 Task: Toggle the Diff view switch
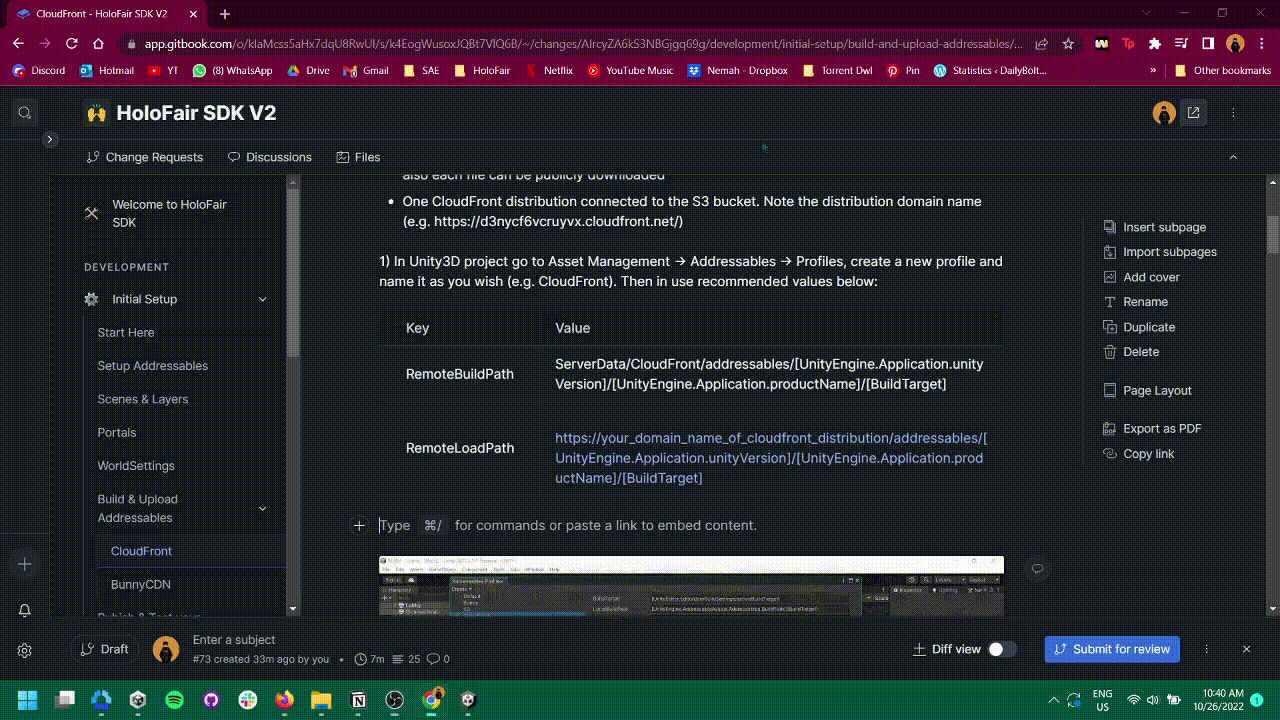tap(1002, 649)
